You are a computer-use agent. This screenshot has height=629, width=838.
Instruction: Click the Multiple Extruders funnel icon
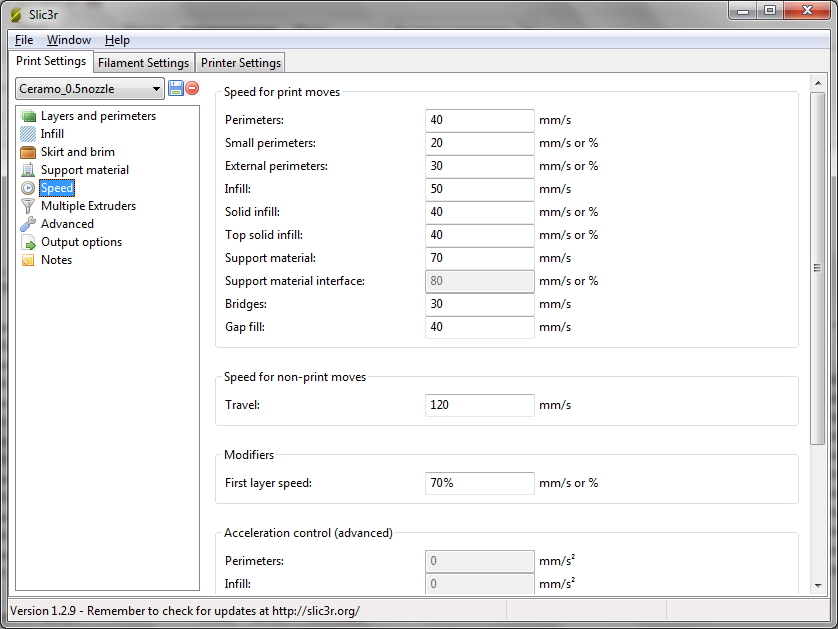(28, 206)
